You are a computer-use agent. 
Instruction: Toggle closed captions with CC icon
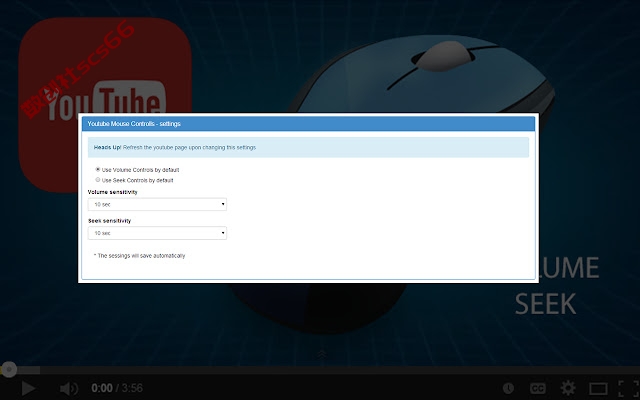538,388
